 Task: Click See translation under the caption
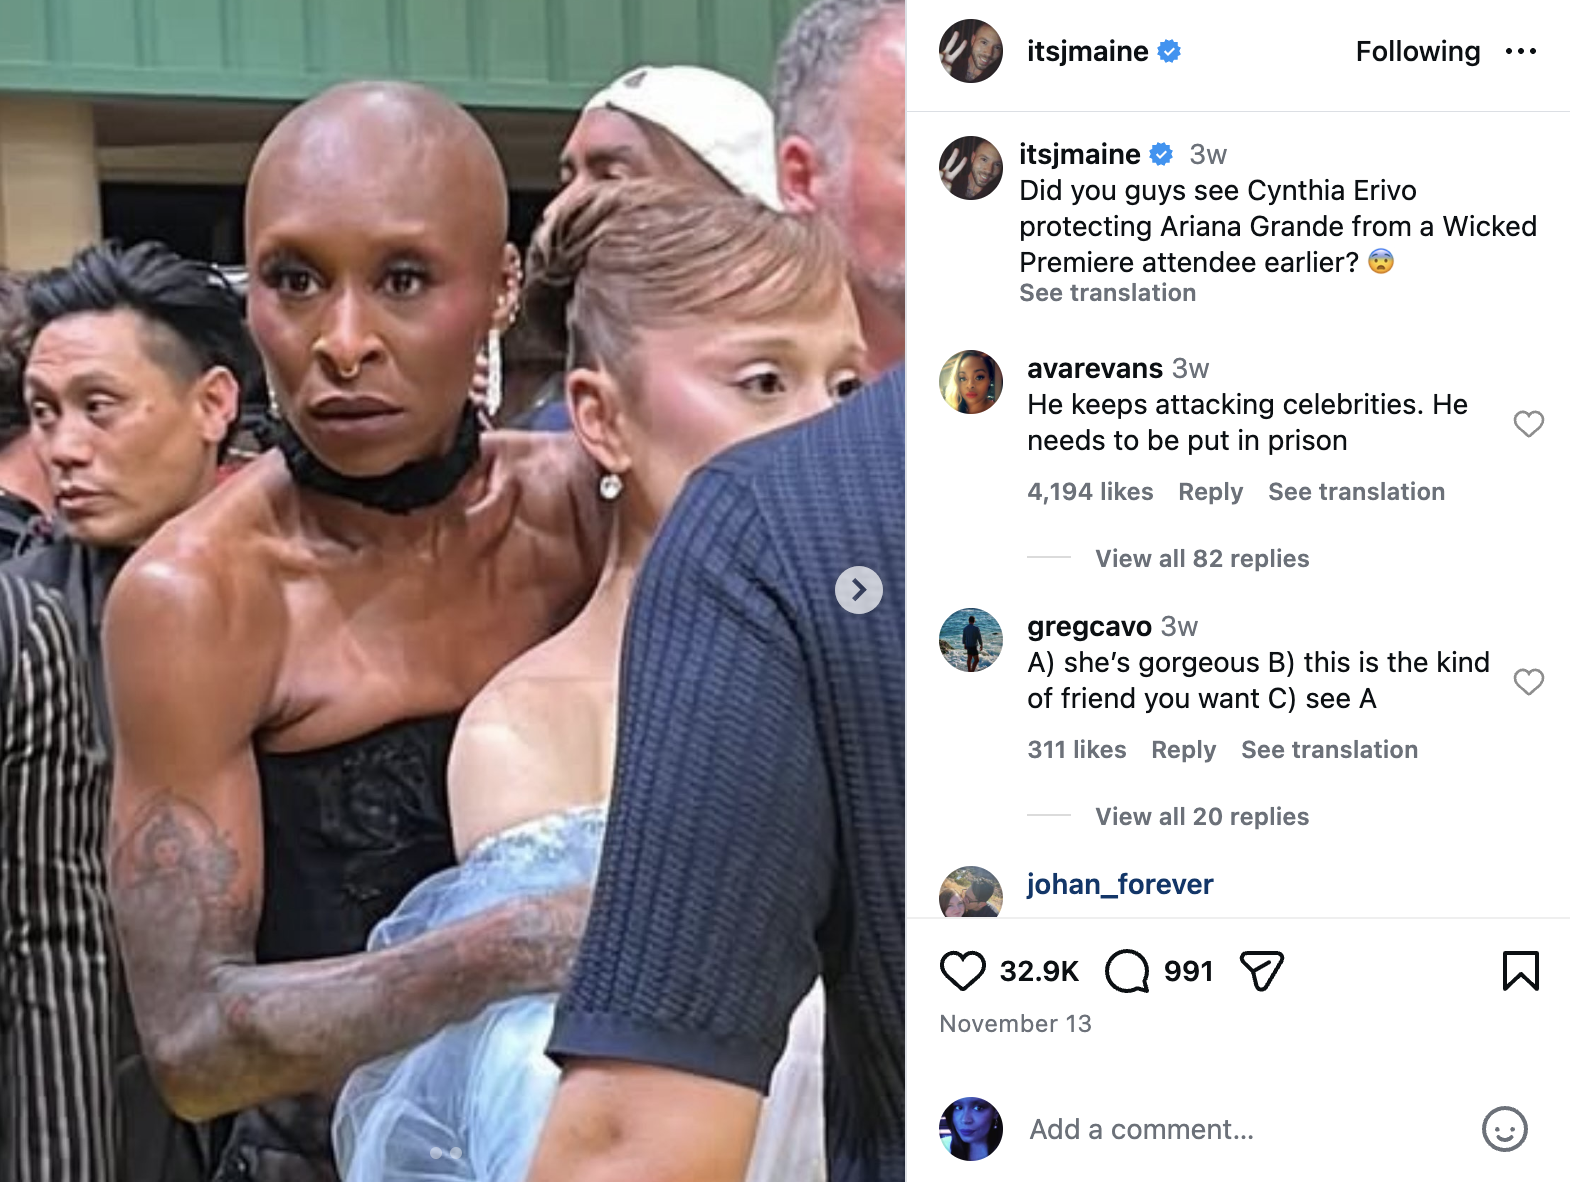point(1107,292)
